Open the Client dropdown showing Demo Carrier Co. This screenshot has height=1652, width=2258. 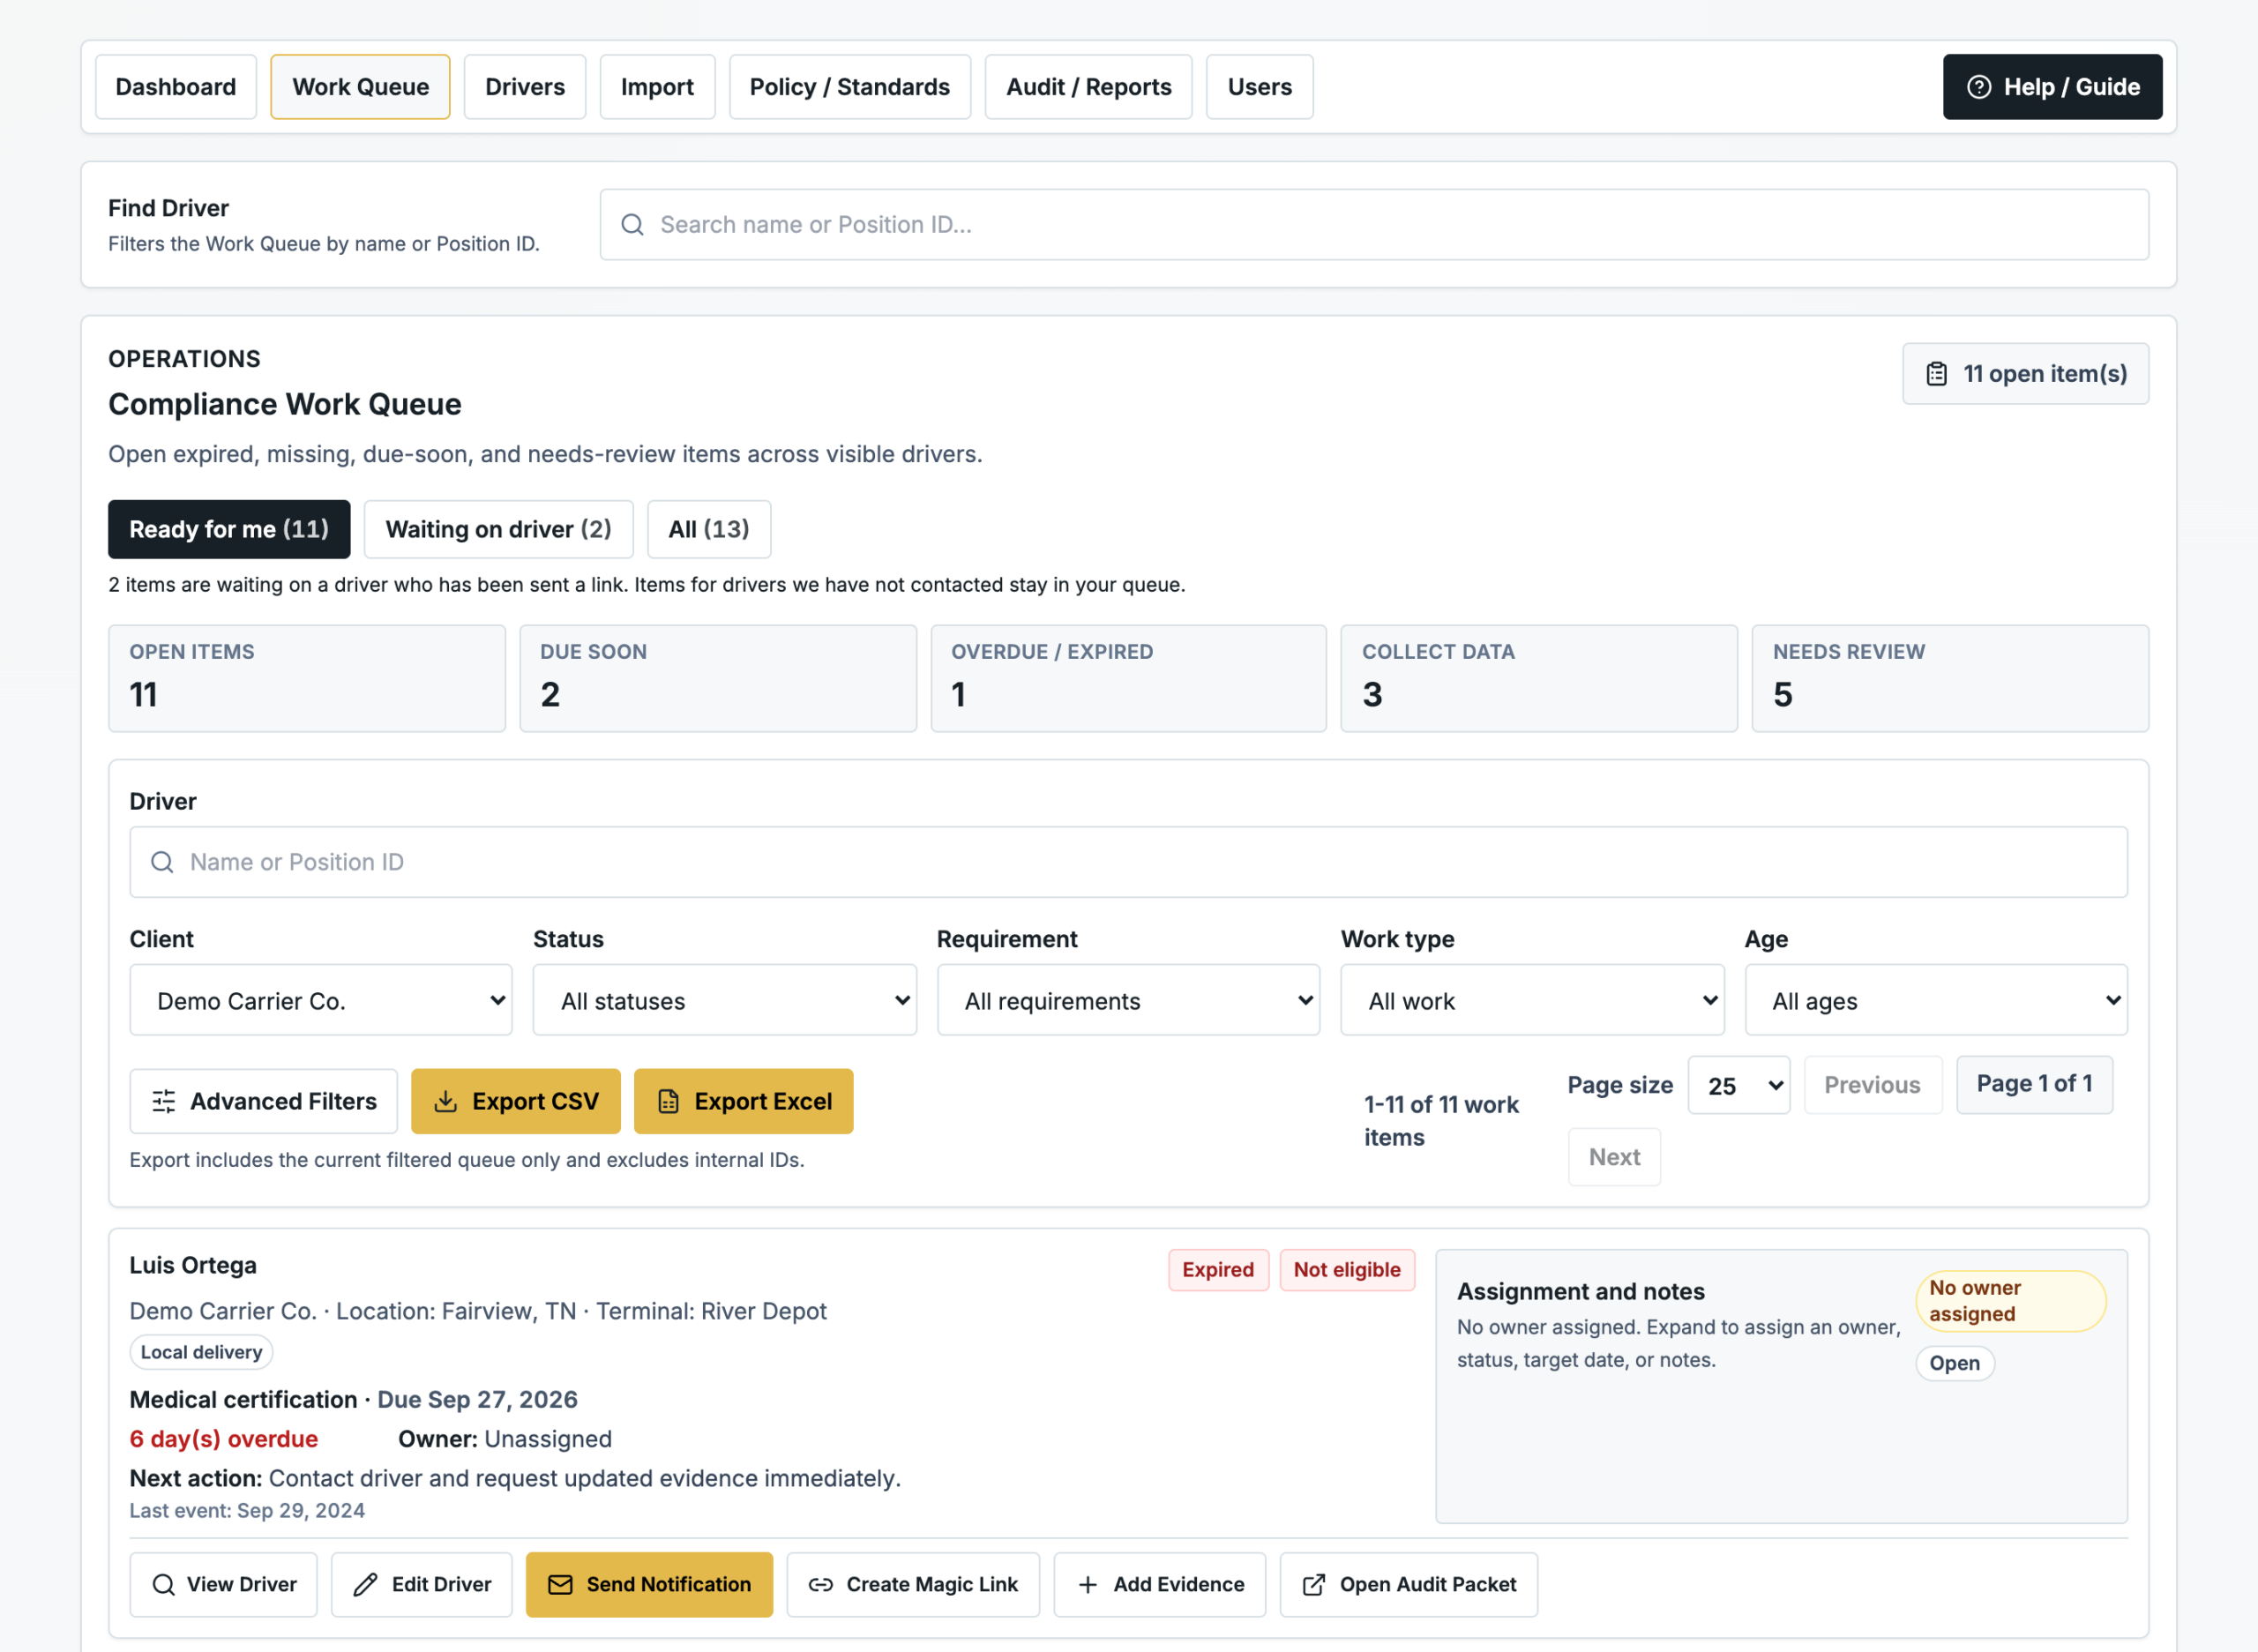point(321,999)
